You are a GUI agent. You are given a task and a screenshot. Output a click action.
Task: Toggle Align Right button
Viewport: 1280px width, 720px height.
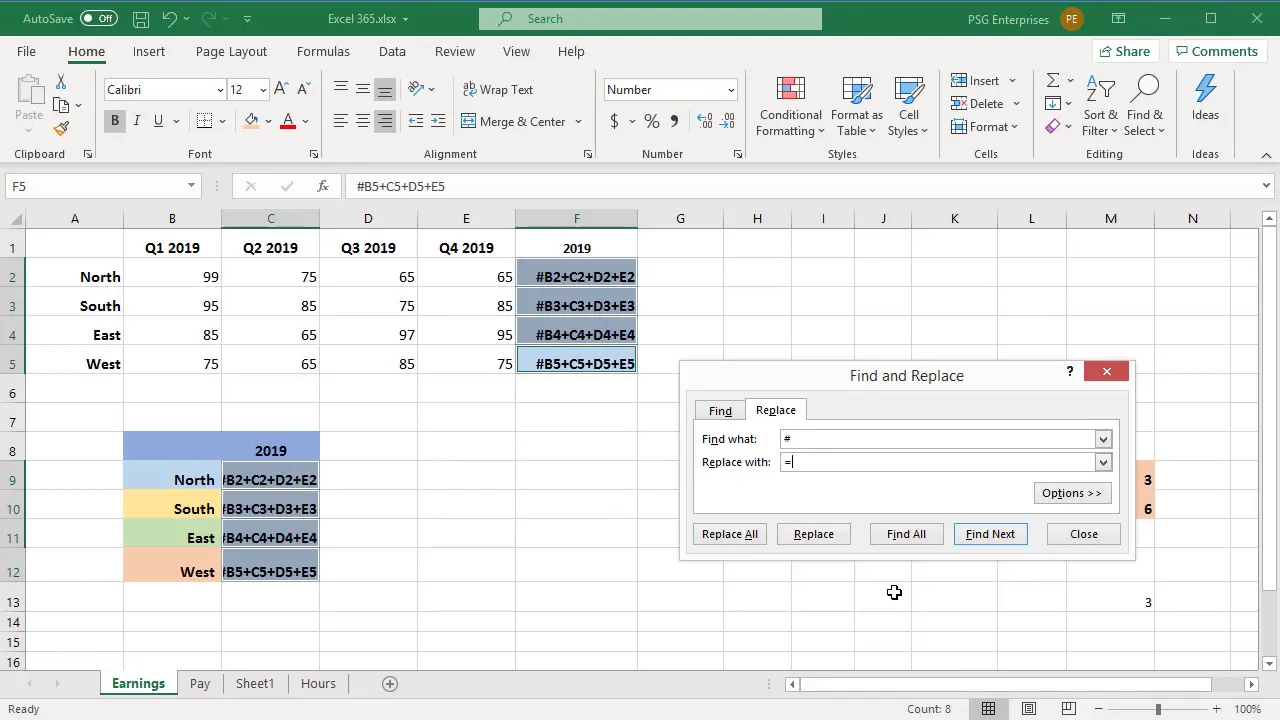(x=385, y=121)
